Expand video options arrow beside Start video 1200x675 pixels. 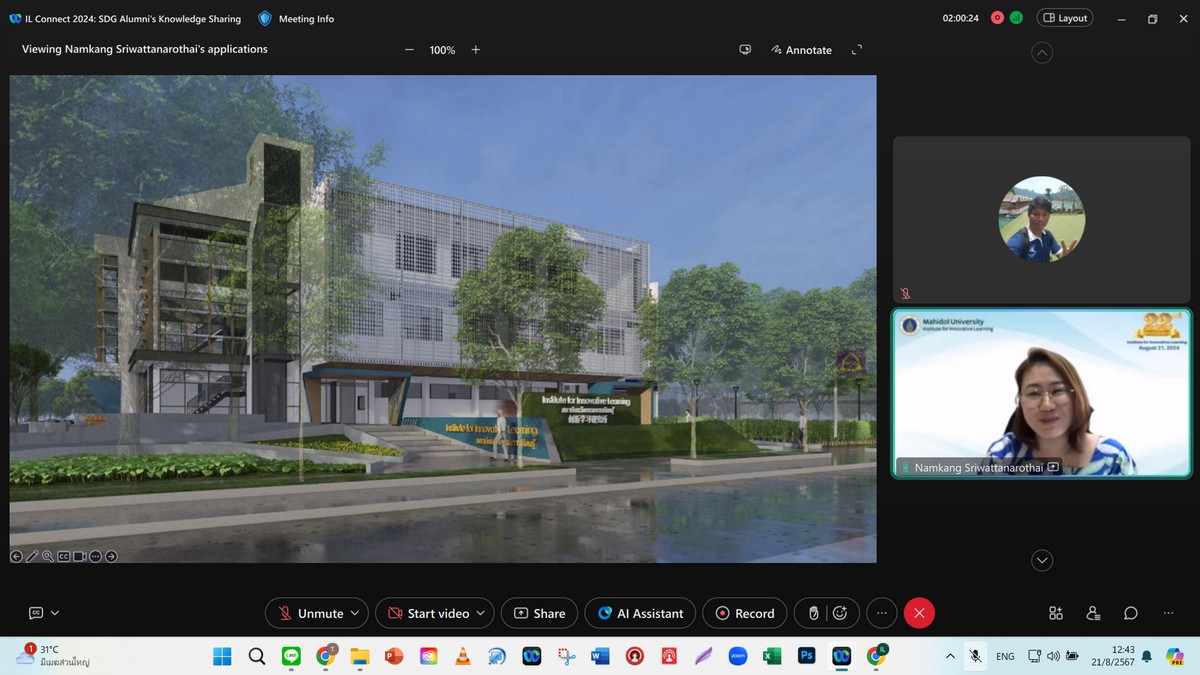[x=482, y=613]
